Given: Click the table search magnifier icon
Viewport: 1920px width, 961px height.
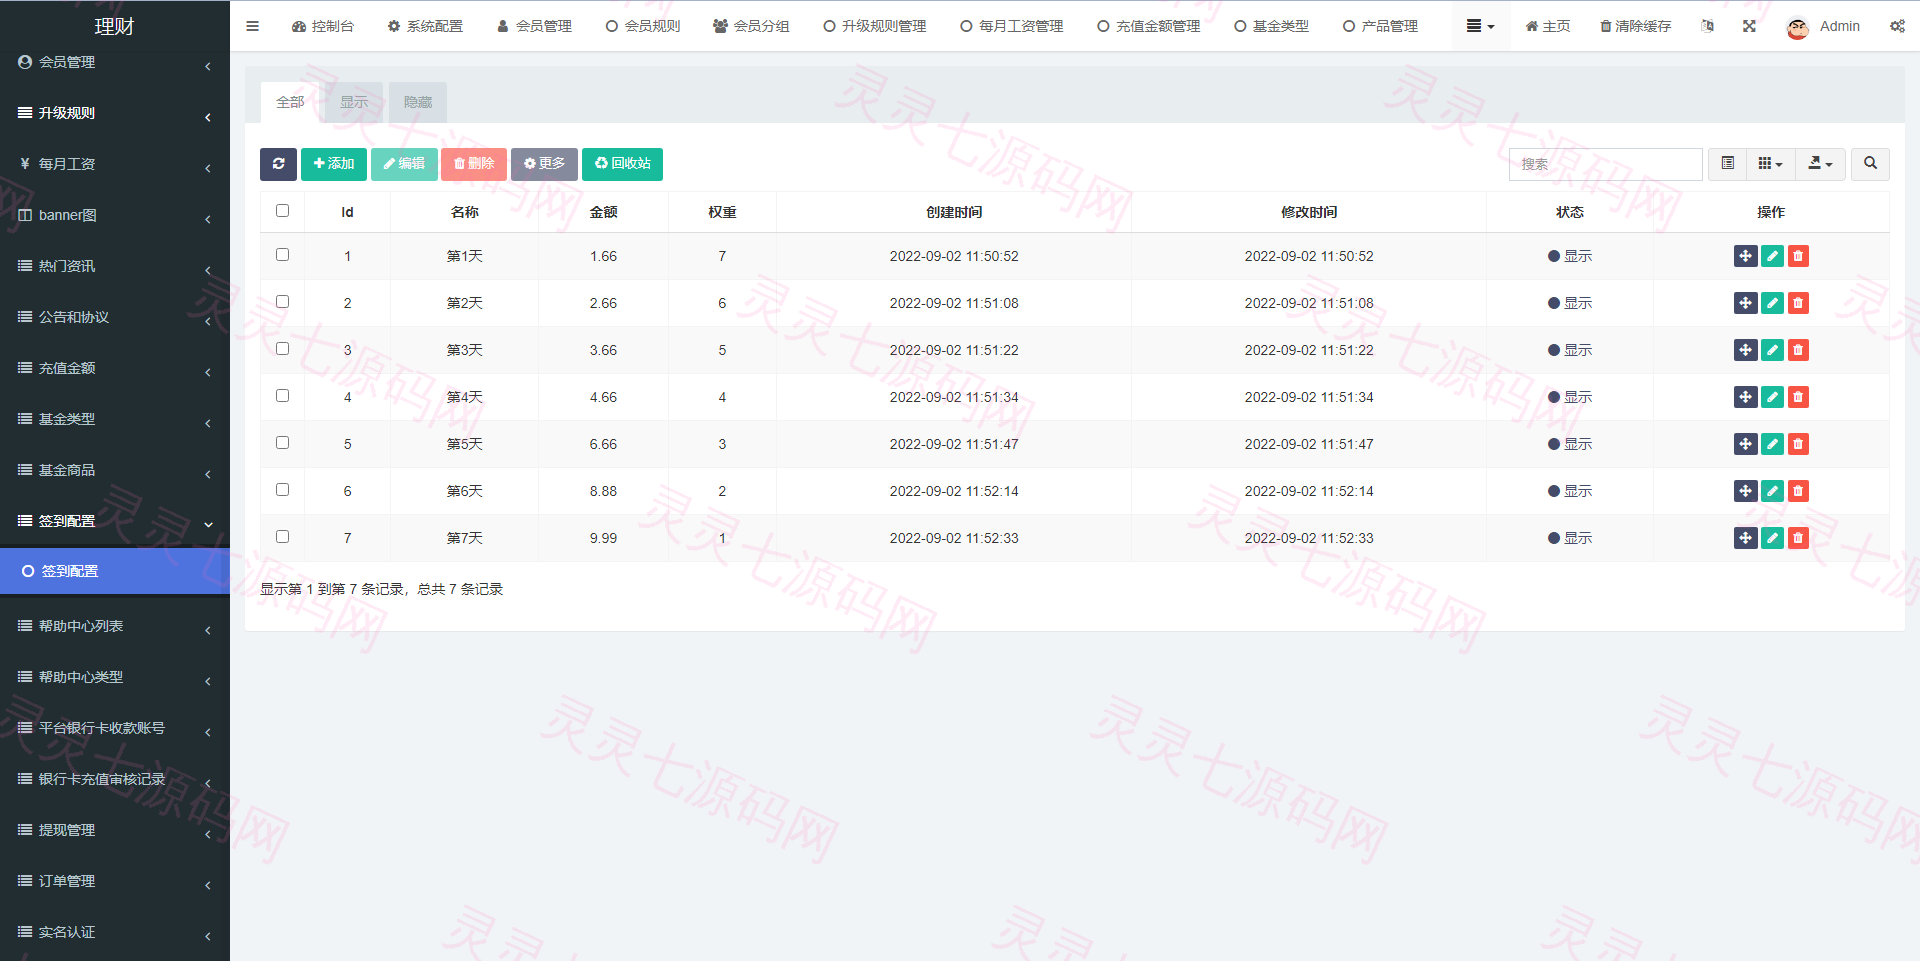Looking at the screenshot, I should (x=1870, y=164).
